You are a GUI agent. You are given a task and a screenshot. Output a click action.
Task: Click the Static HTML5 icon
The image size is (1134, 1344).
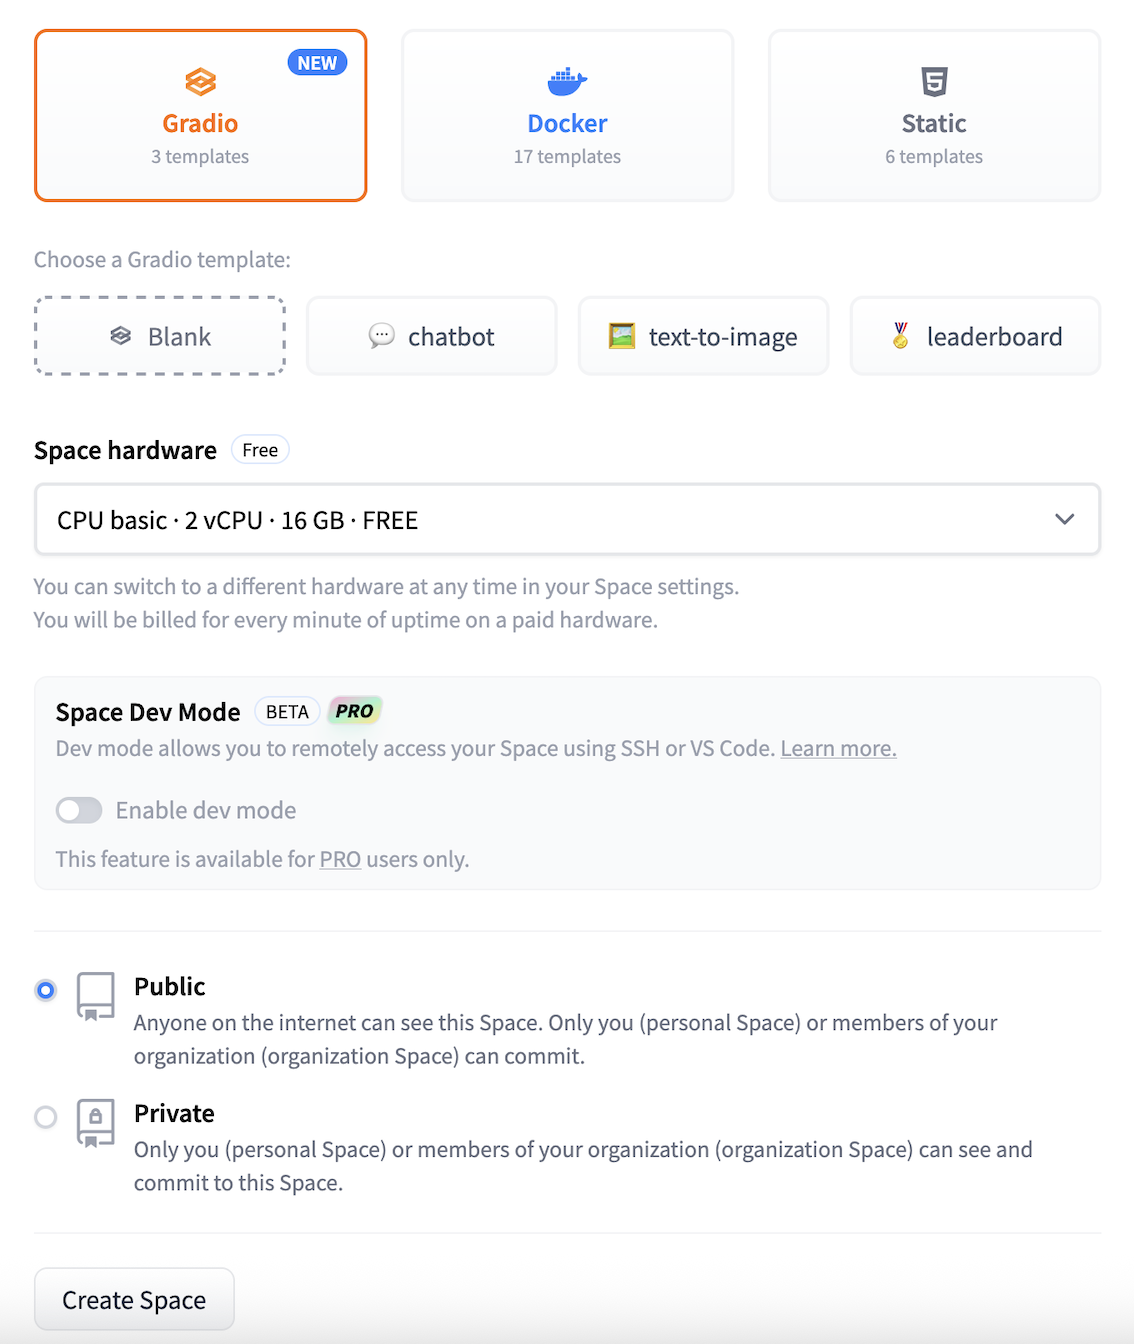coord(934,82)
